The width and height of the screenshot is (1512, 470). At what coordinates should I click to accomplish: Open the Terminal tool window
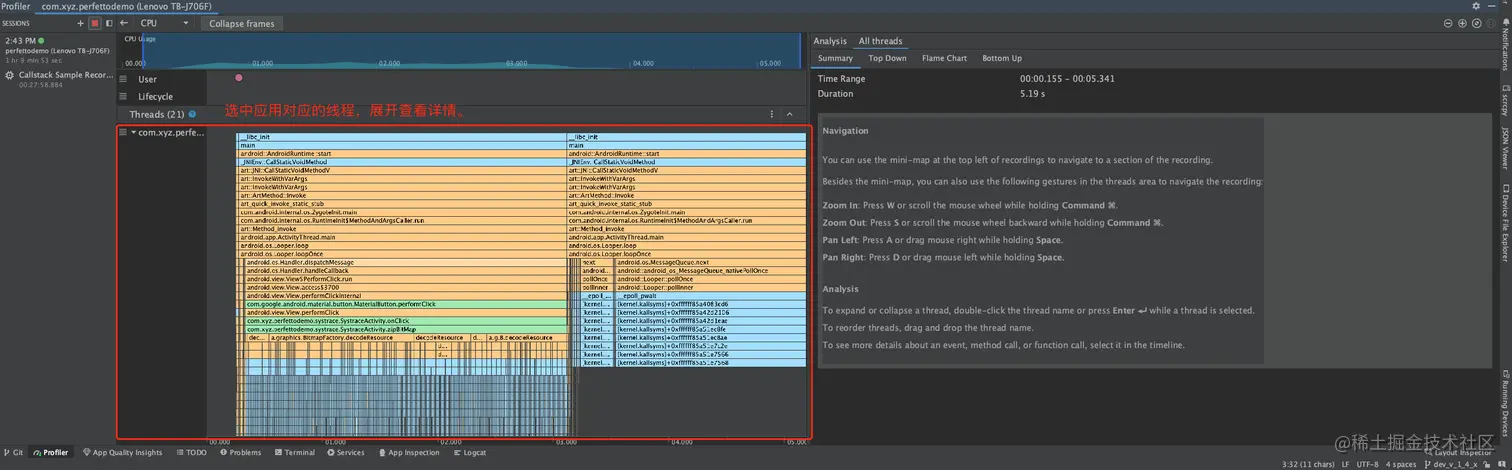(x=293, y=453)
